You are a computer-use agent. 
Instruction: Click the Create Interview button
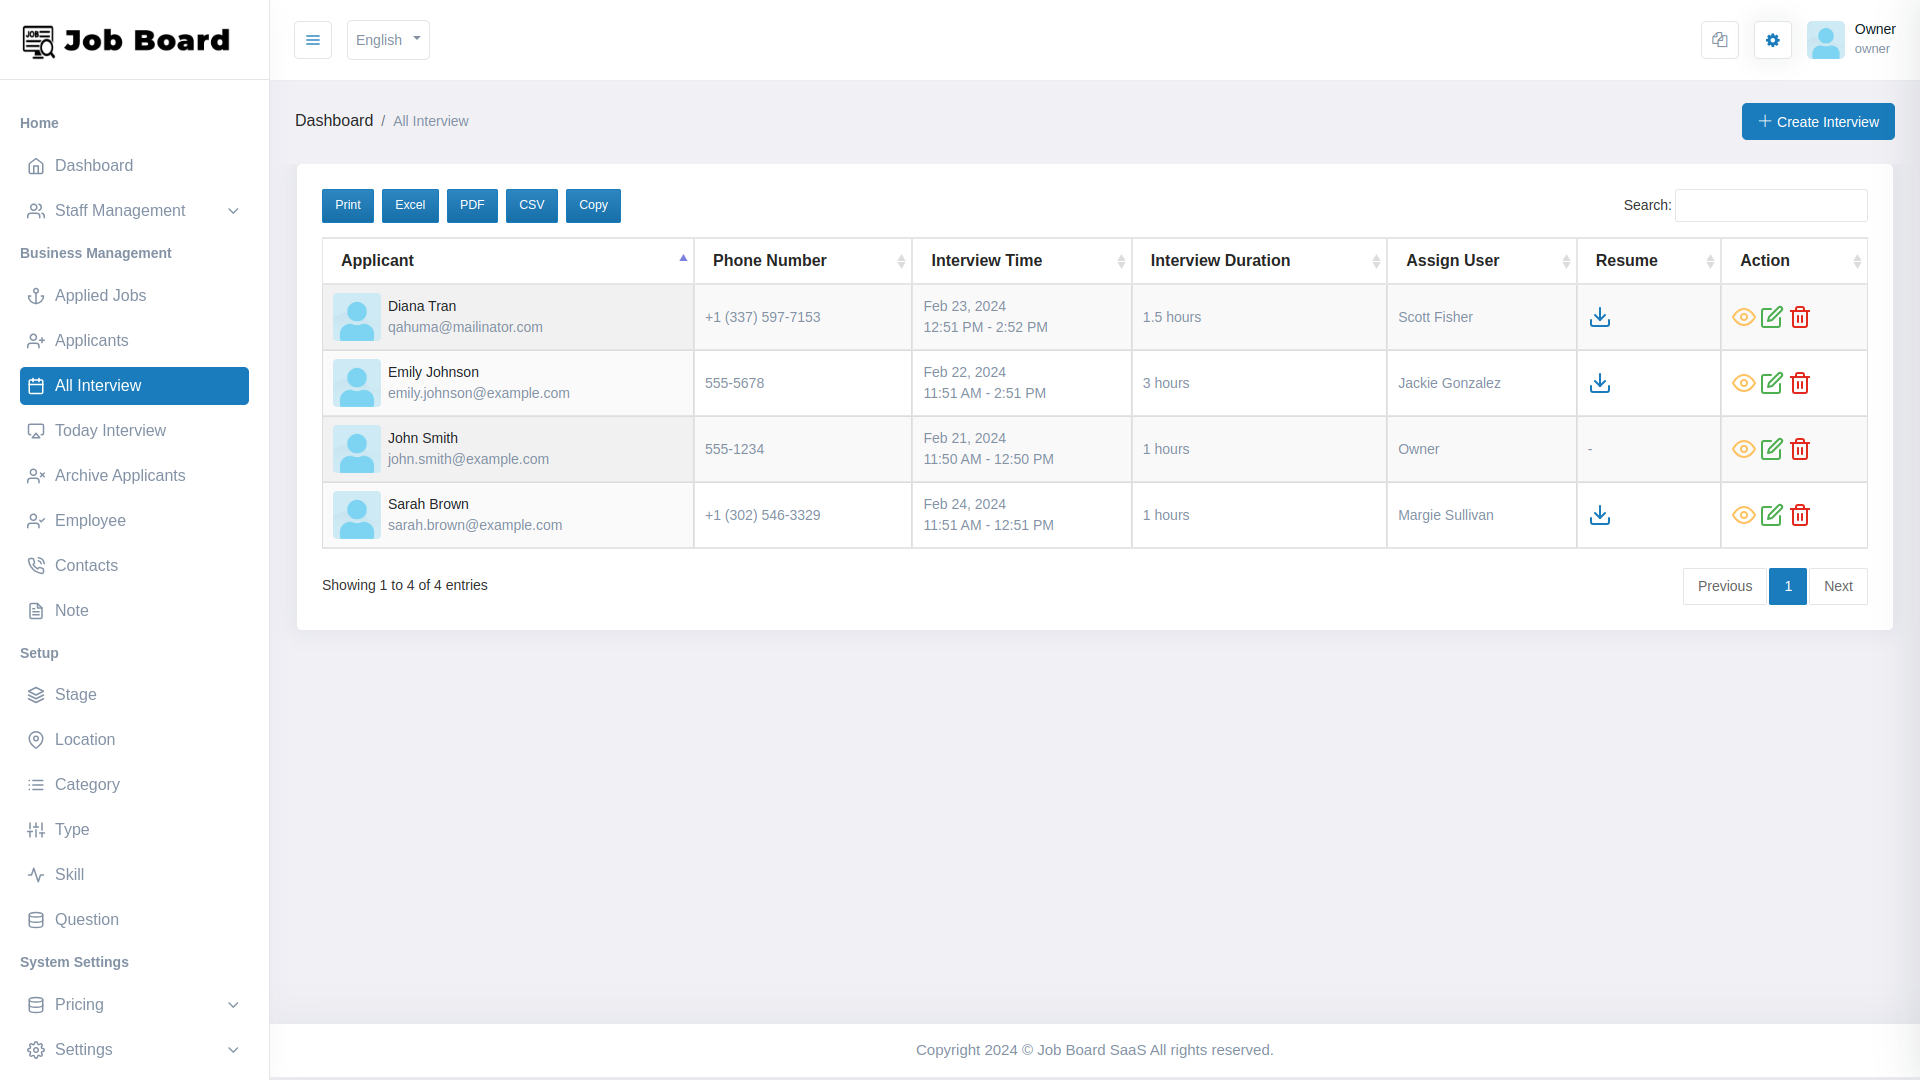1817,121
